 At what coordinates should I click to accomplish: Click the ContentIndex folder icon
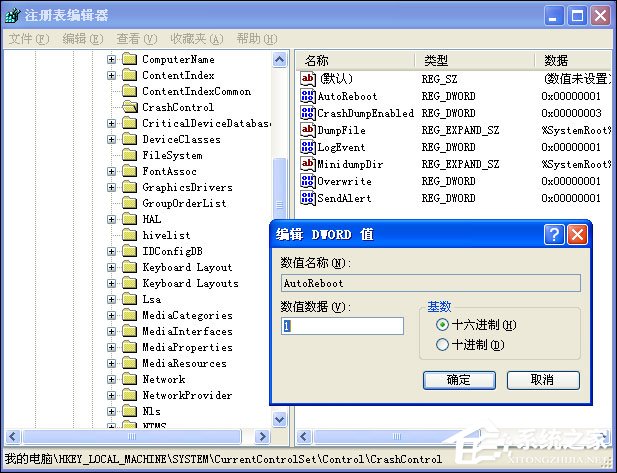(x=129, y=75)
